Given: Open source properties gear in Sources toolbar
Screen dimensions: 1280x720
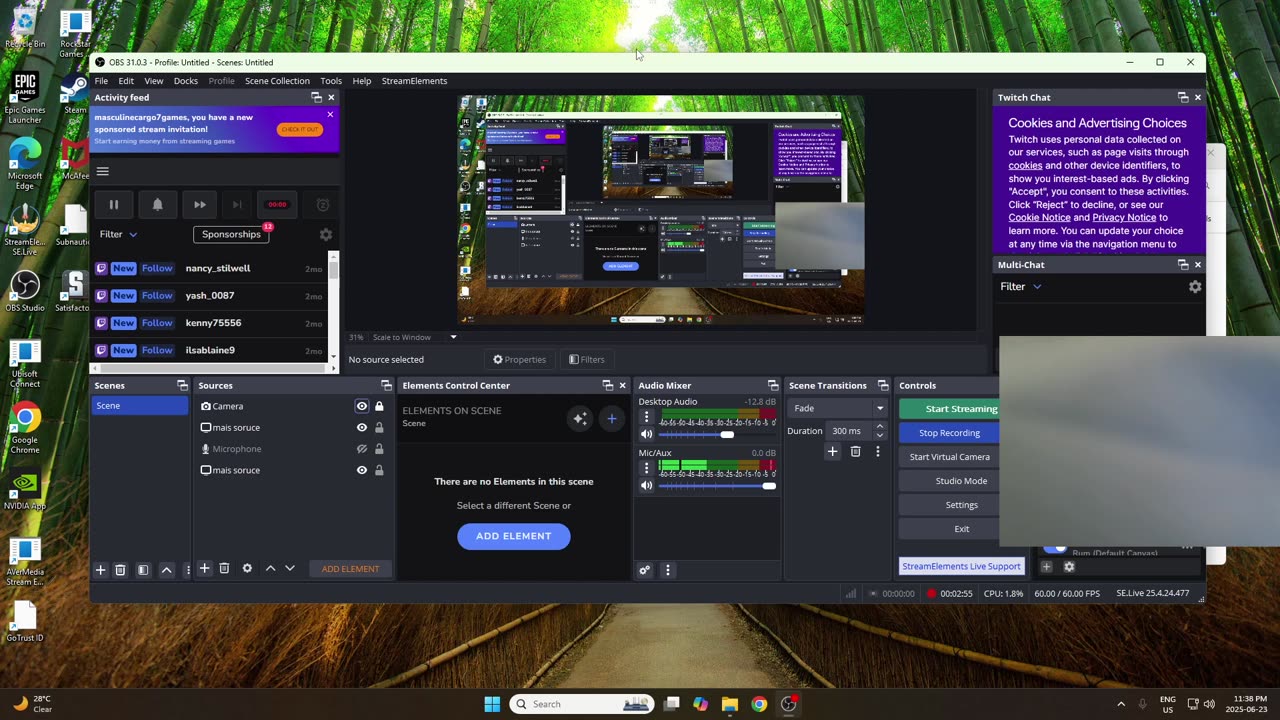Looking at the screenshot, I should pos(247,568).
